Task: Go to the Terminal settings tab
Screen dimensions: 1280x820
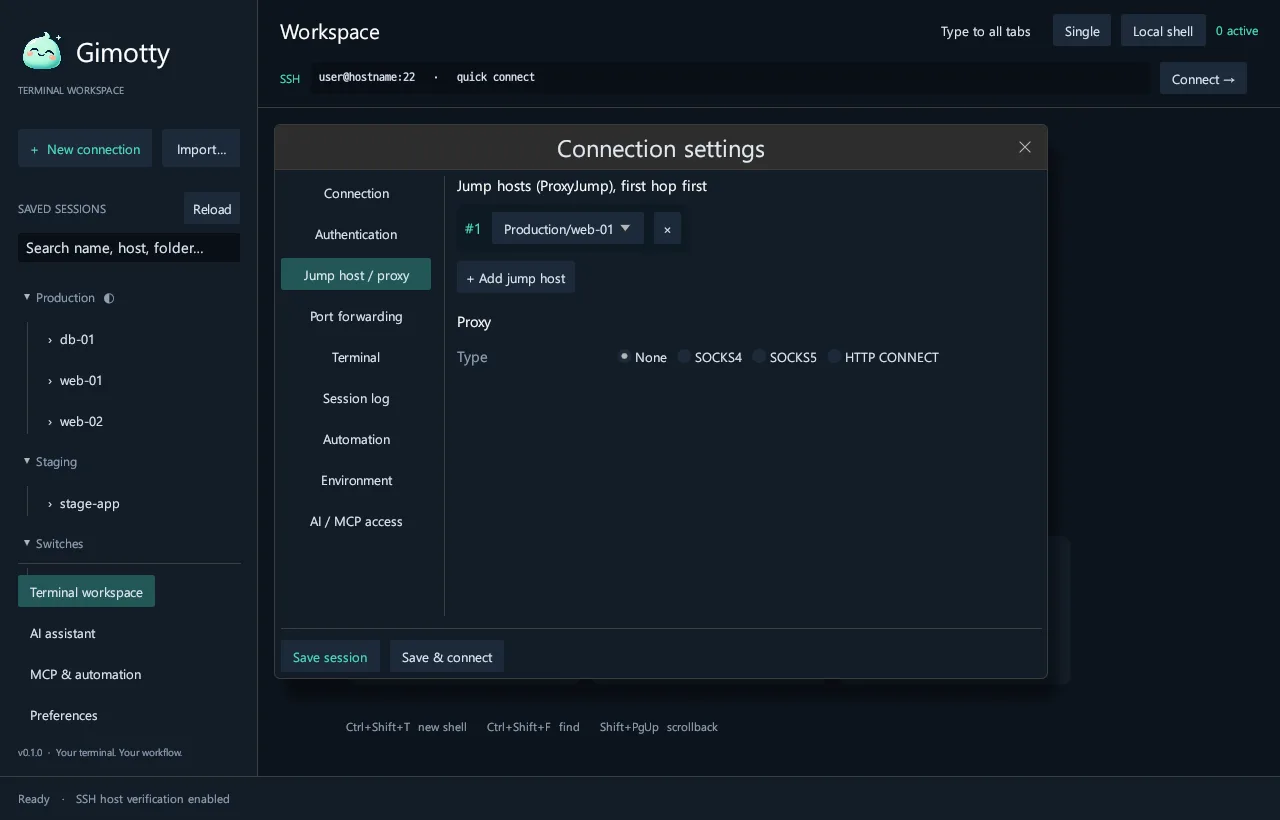Action: coord(356,357)
